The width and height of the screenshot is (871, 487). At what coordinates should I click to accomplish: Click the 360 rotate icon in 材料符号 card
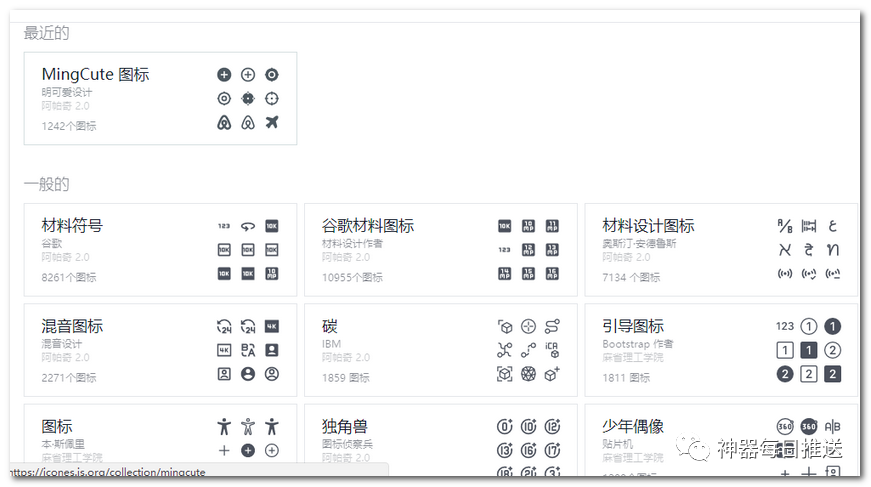[248, 226]
